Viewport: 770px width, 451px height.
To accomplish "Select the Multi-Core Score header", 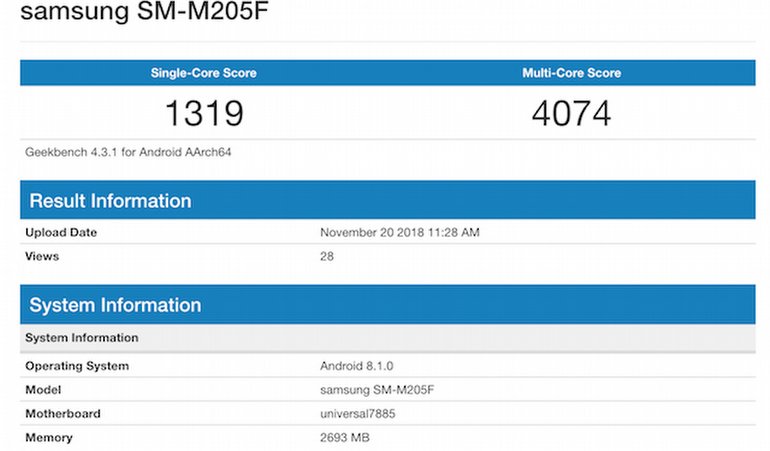I will [571, 73].
